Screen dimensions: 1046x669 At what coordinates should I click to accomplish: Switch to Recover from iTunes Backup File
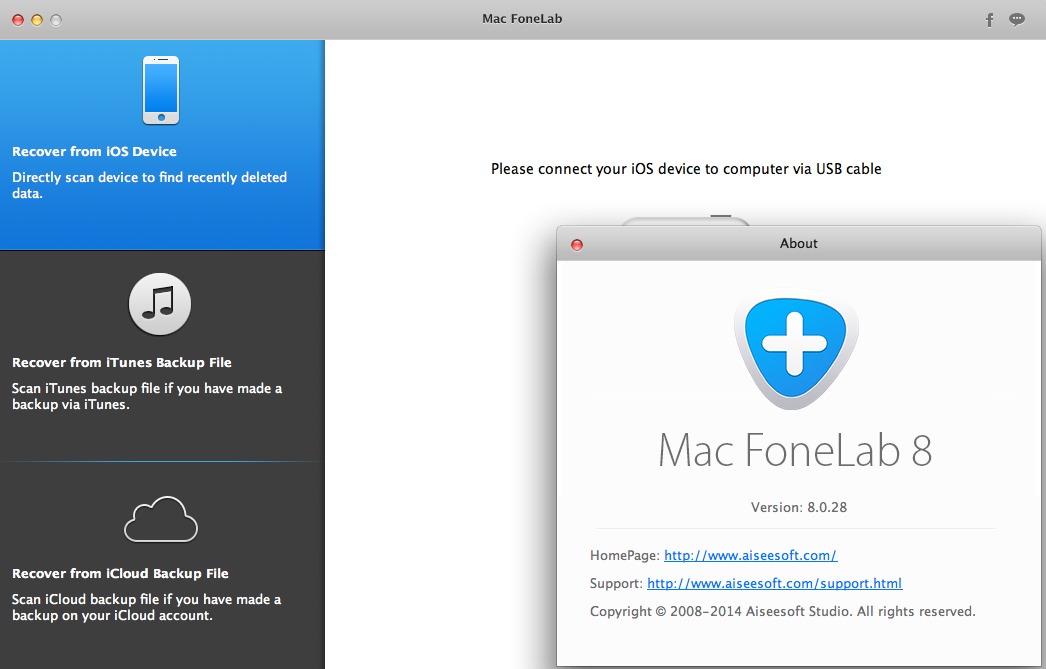click(162, 356)
